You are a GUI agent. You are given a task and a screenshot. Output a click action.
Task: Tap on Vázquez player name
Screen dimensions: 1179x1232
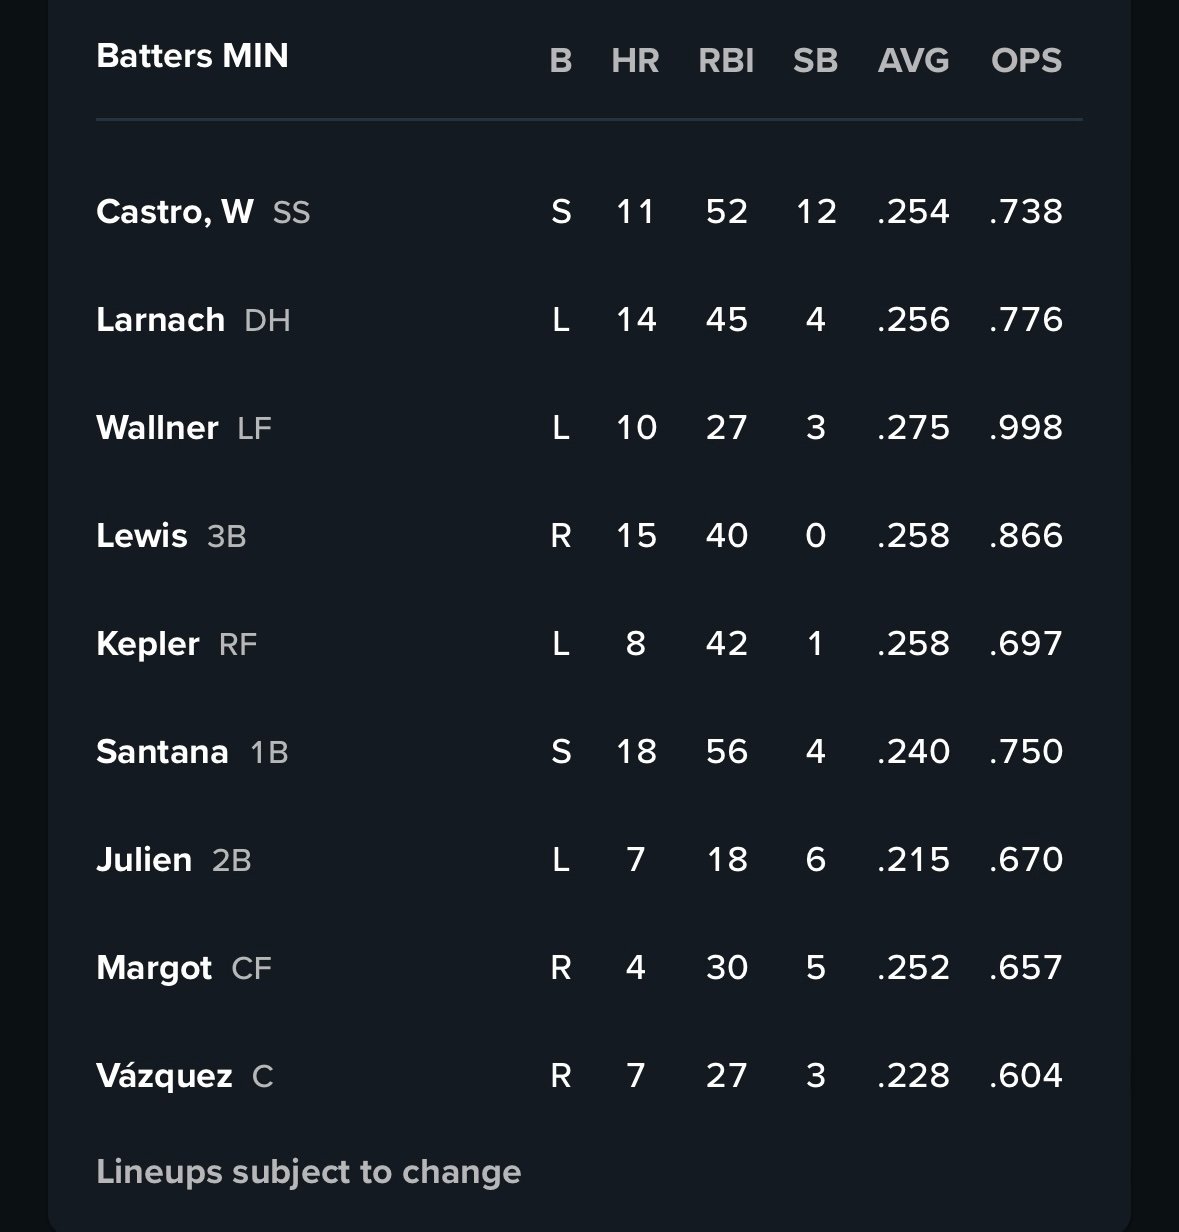(x=164, y=1076)
